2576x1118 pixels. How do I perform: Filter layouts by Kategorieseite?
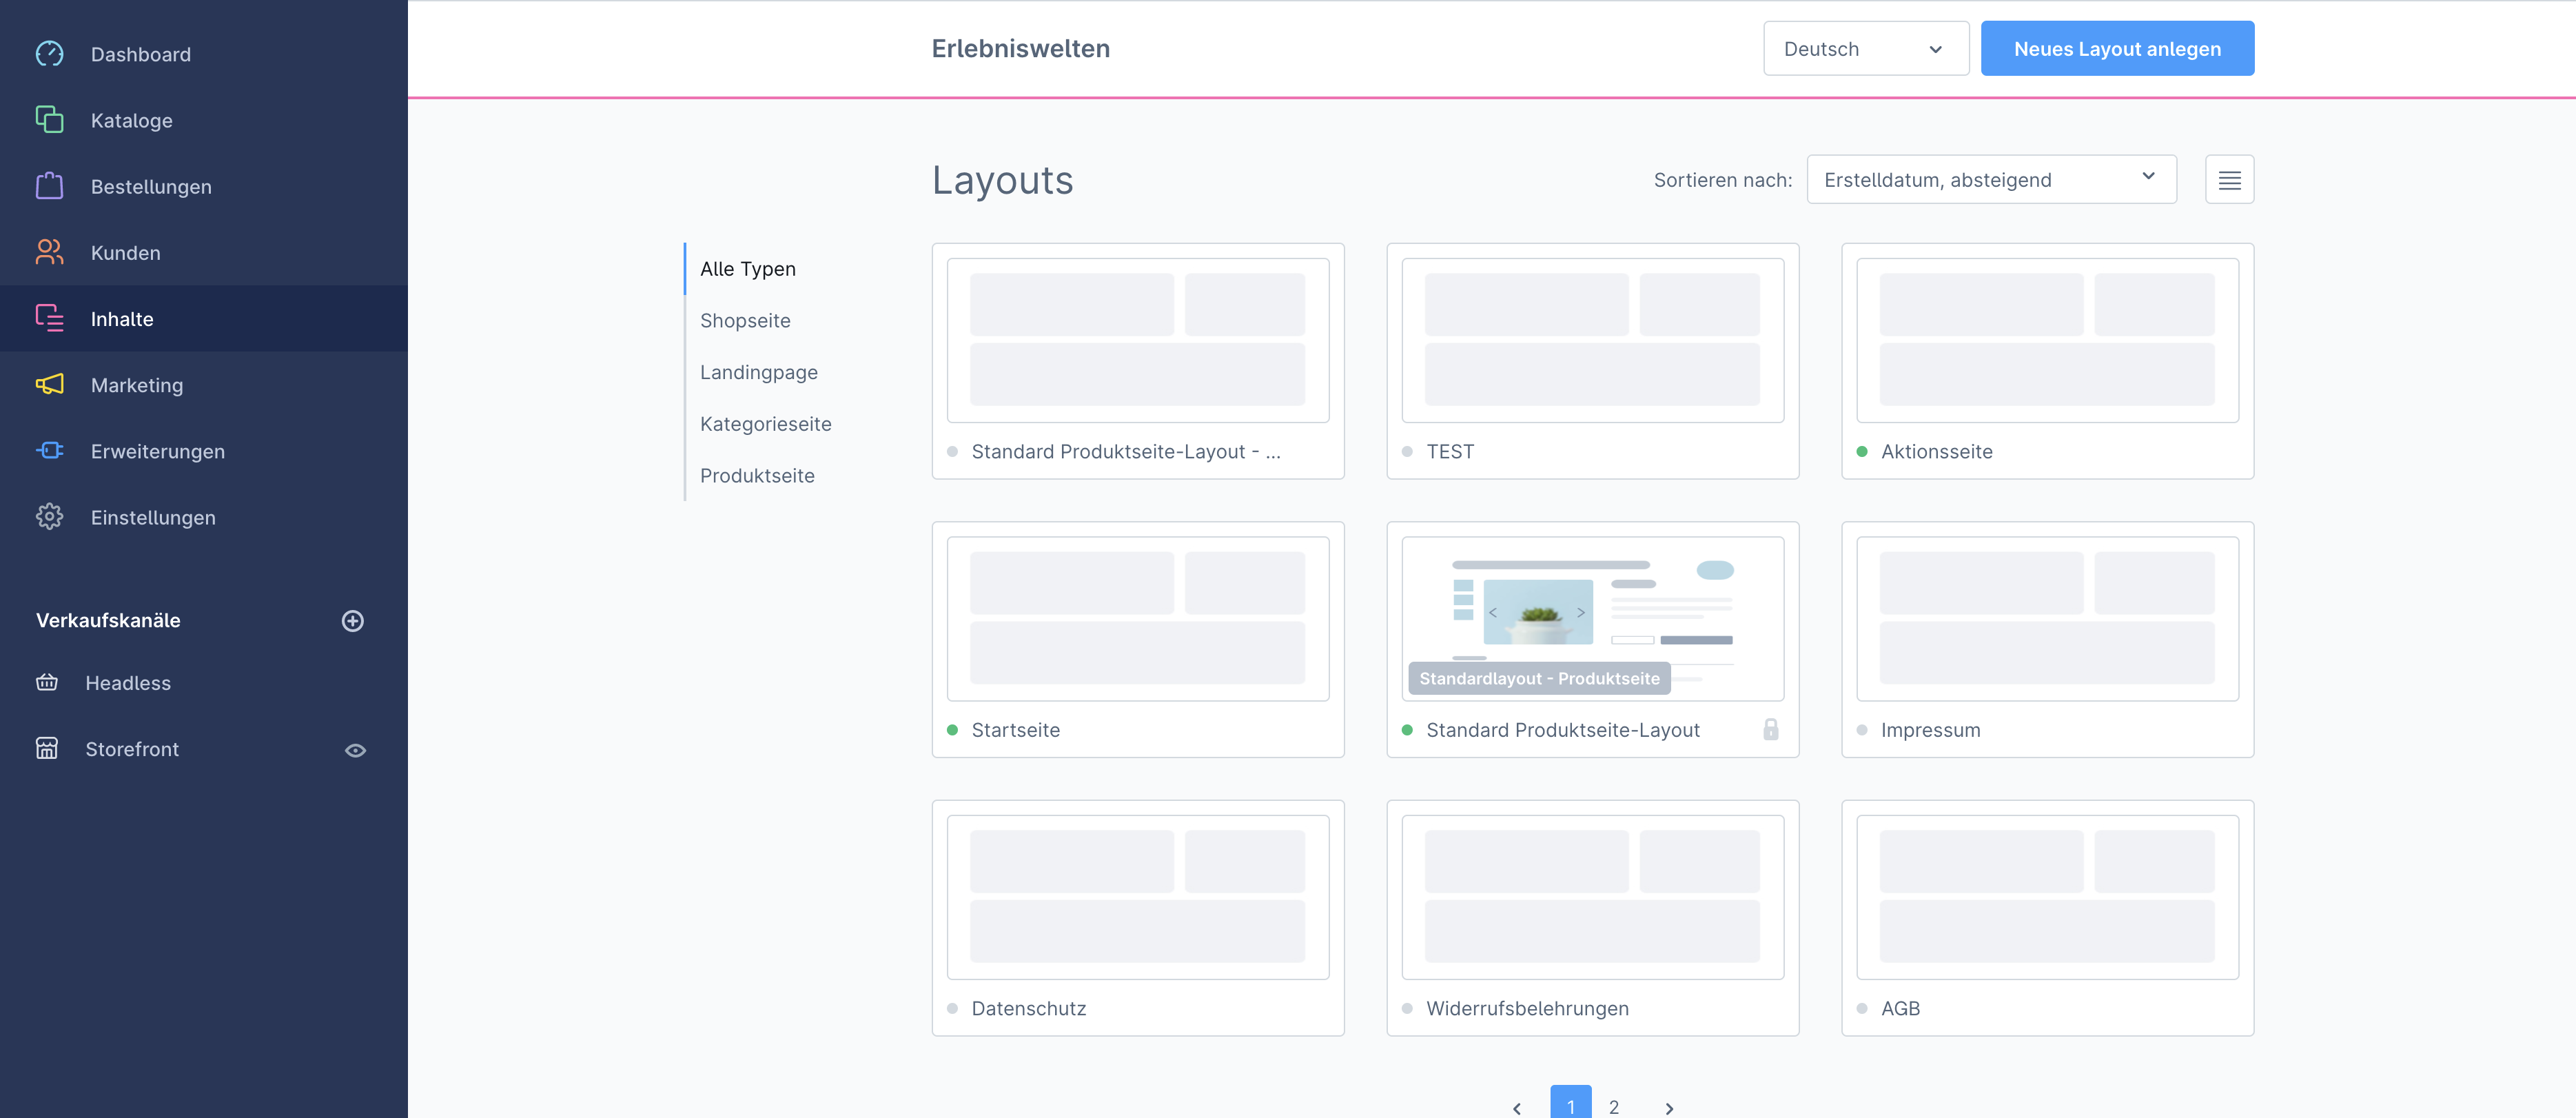[765, 424]
